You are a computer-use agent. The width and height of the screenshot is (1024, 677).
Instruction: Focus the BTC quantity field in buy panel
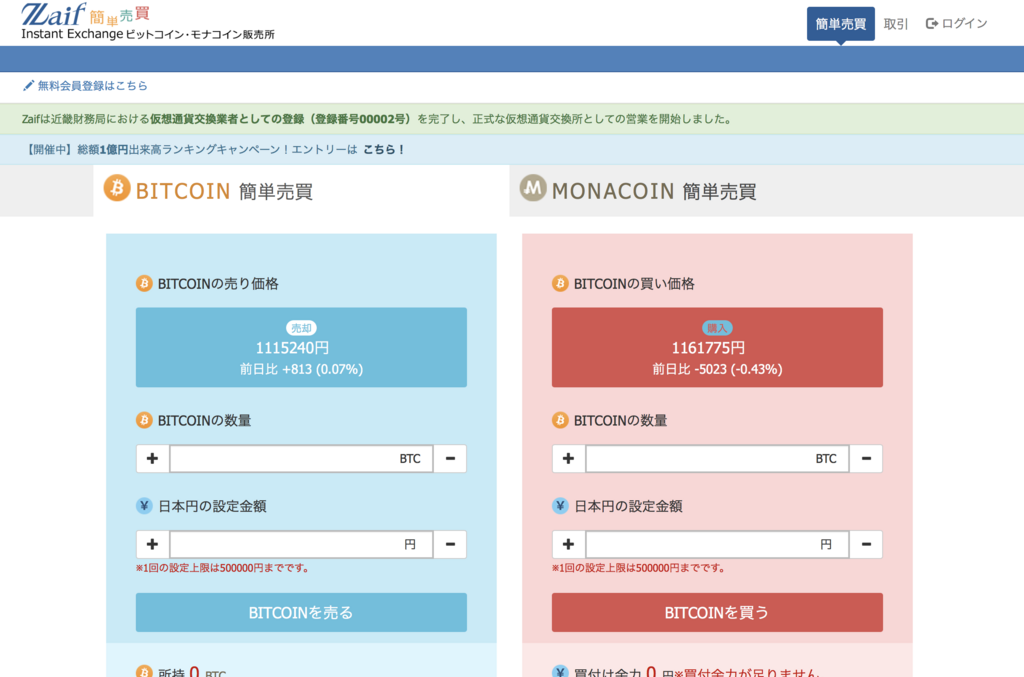[x=717, y=458]
